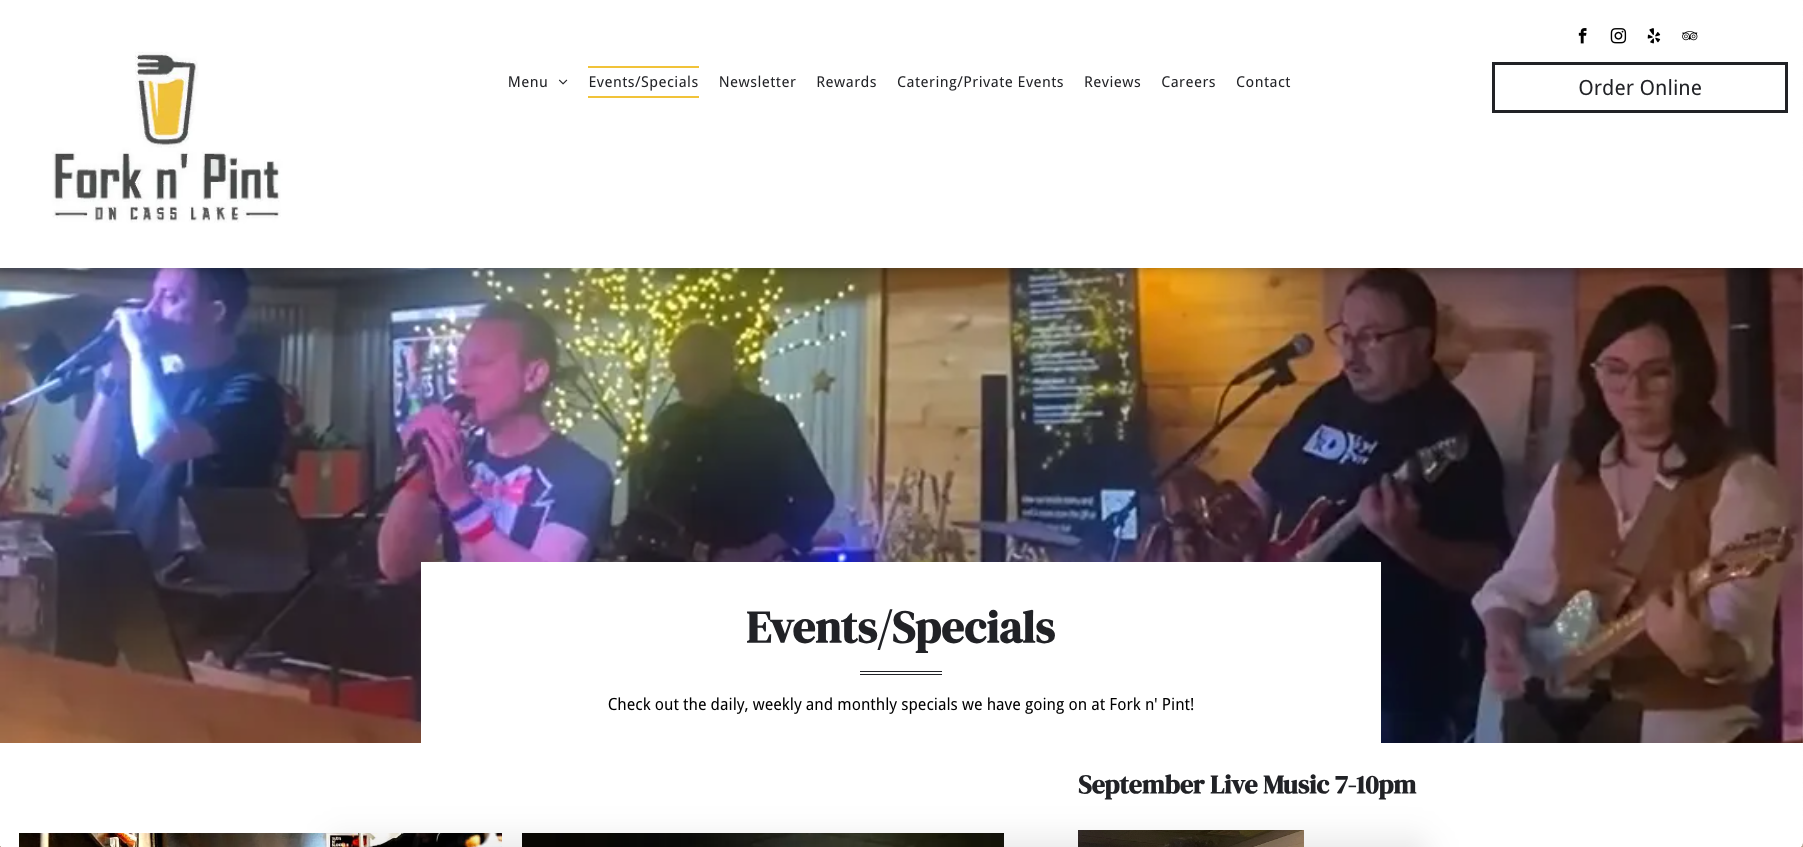1803x847 pixels.
Task: Open the Rewards page link
Action: (846, 82)
